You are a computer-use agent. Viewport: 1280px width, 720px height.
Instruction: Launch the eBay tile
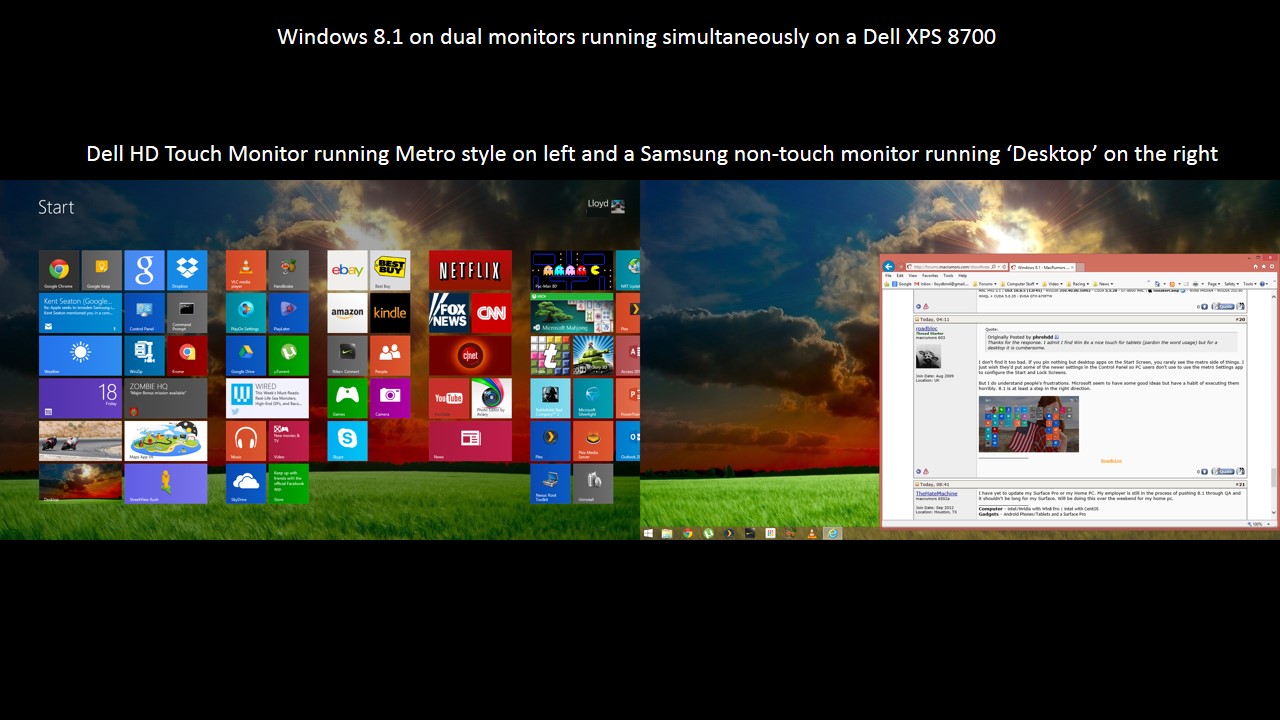pos(347,270)
